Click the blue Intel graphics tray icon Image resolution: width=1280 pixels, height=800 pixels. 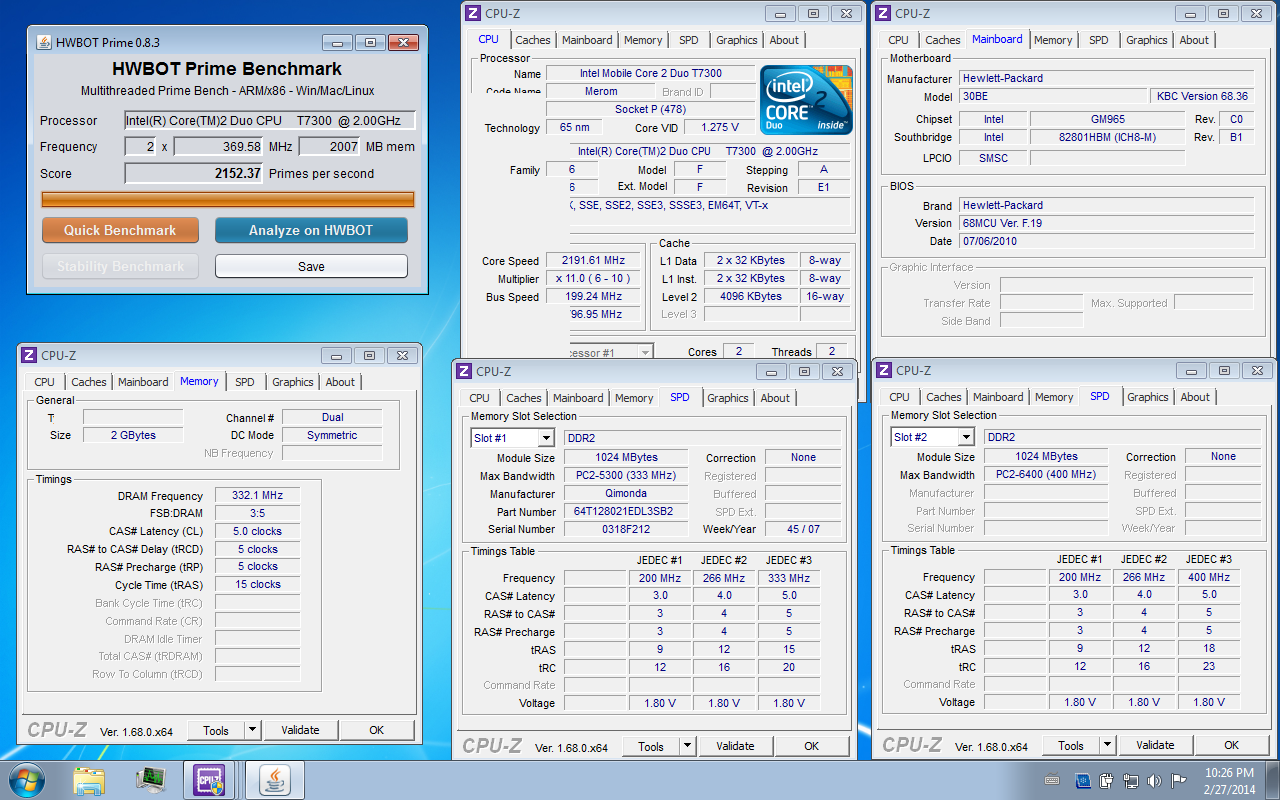(1082, 780)
